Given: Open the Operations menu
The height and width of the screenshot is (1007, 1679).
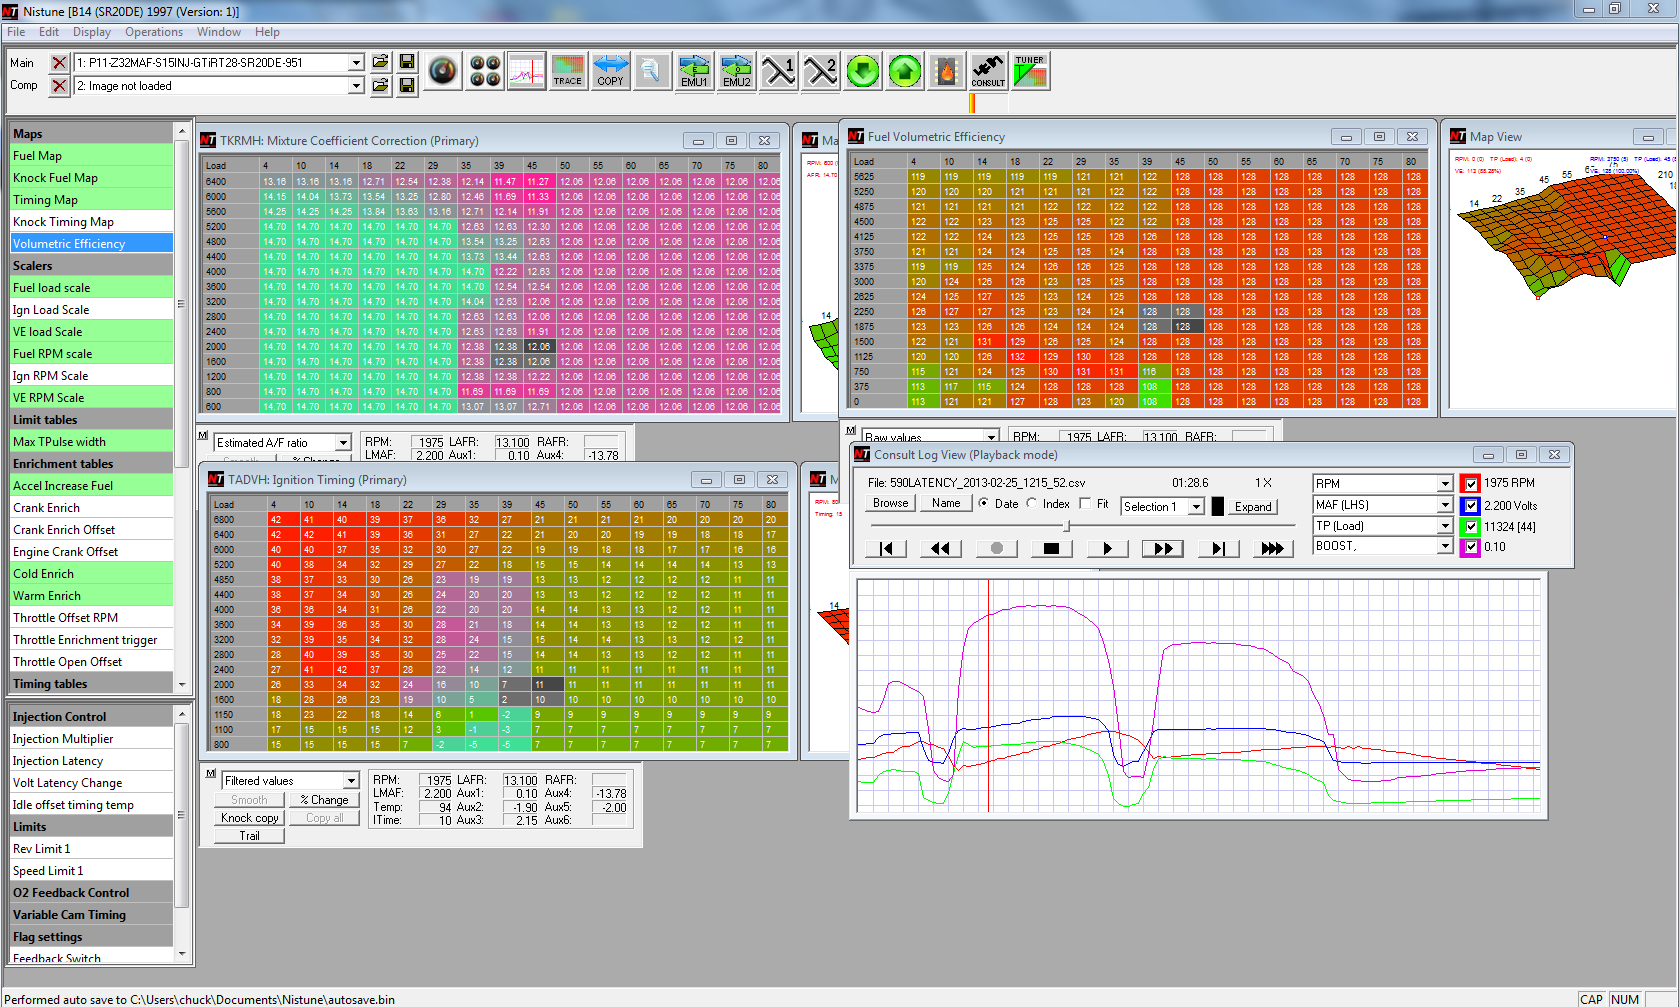Looking at the screenshot, I should pos(154,32).
